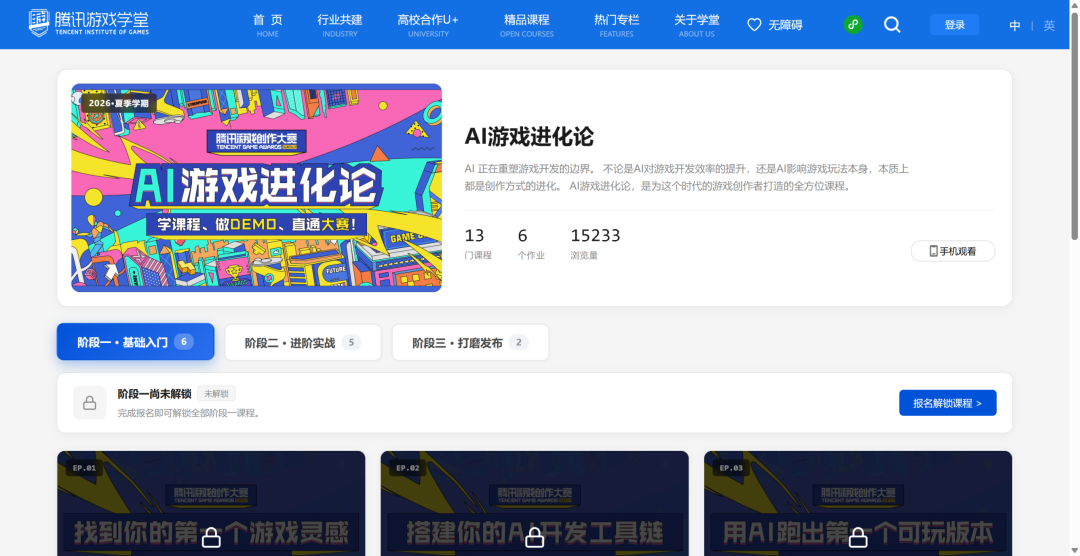Click the lock icon beside 阶段一尚未解锁

[x=90, y=403]
